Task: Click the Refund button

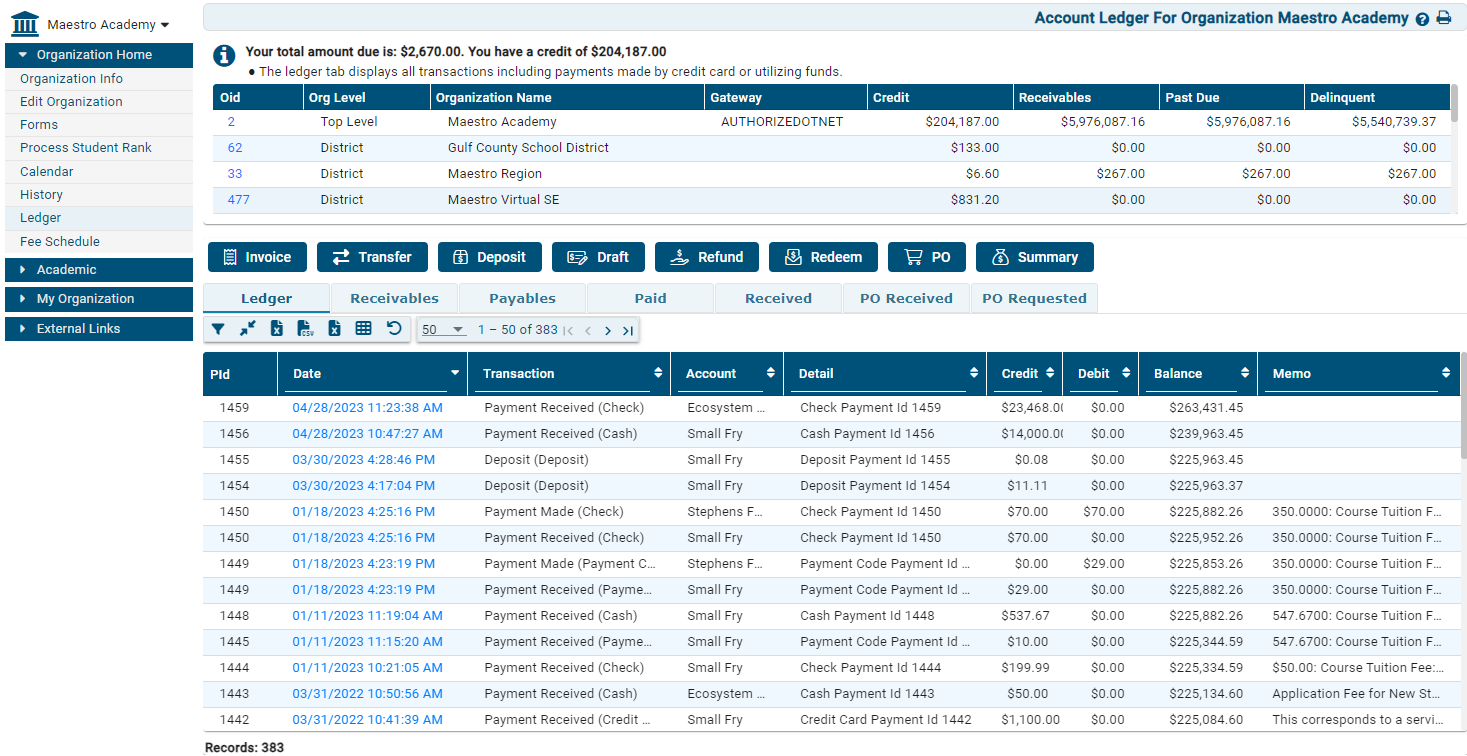Action: [x=707, y=257]
